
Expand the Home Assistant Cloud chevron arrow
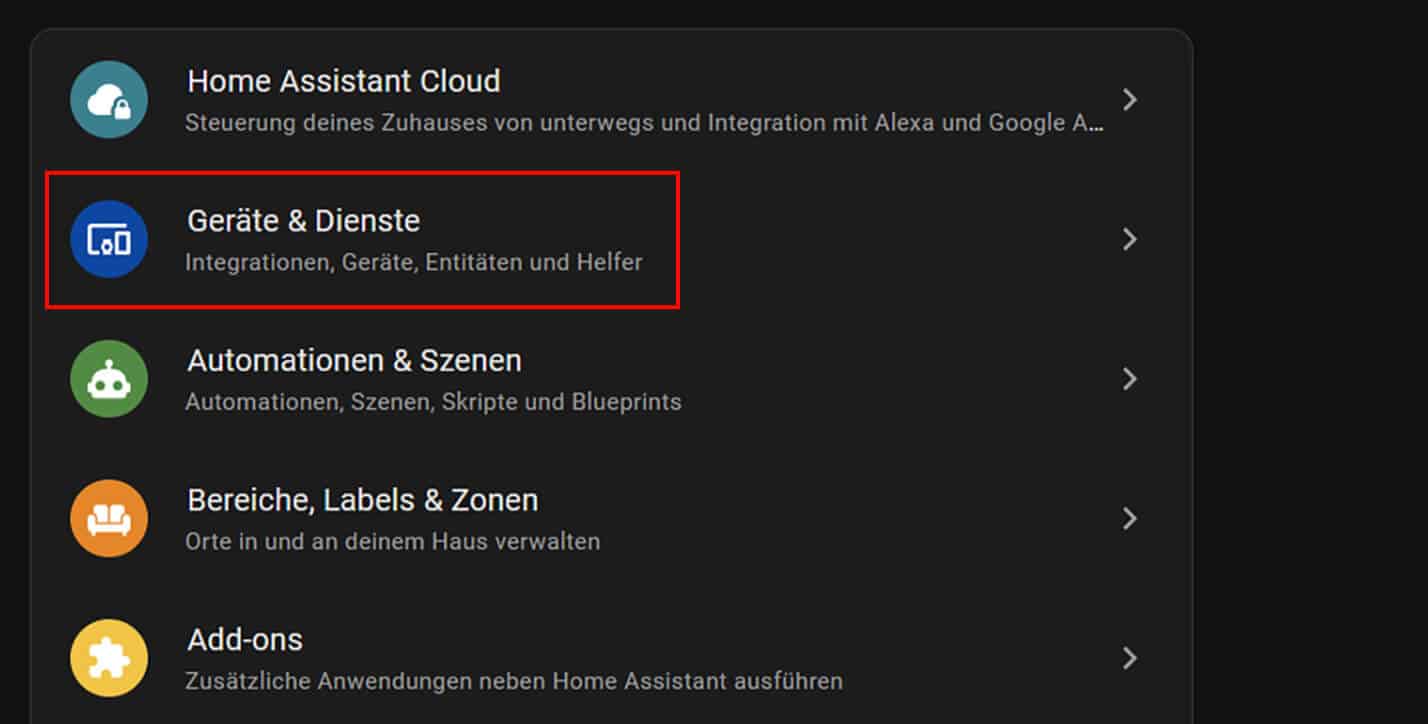(x=1130, y=99)
